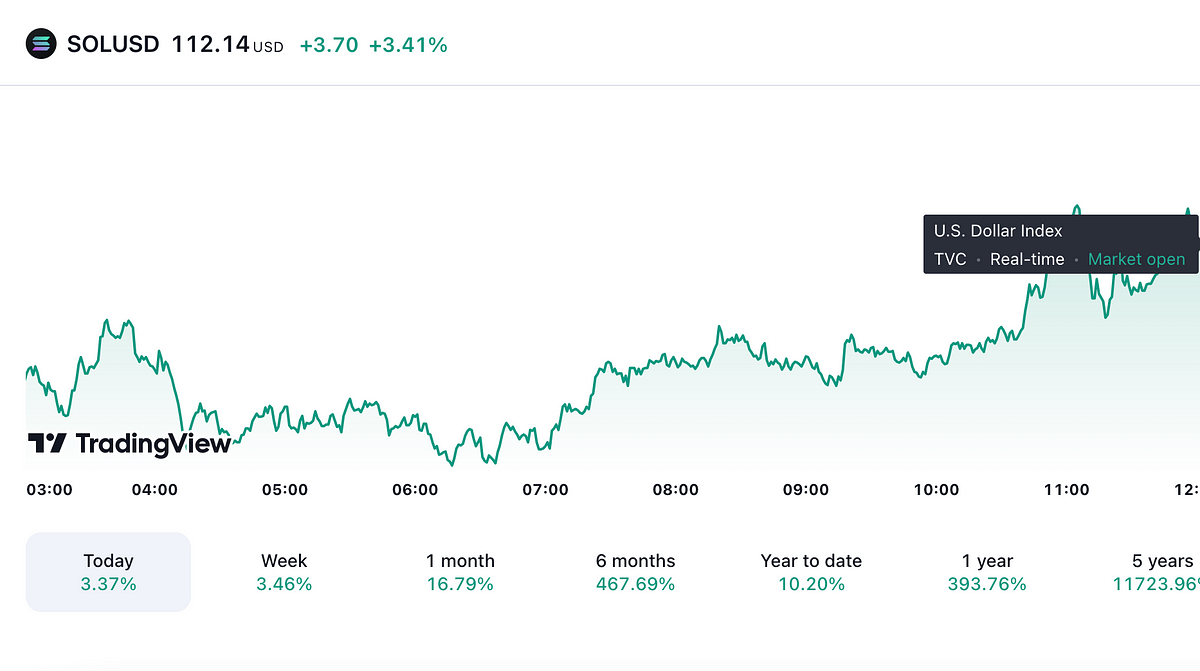The width and height of the screenshot is (1200, 671).
Task: Click the +3.41% percent change label
Action: (408, 45)
